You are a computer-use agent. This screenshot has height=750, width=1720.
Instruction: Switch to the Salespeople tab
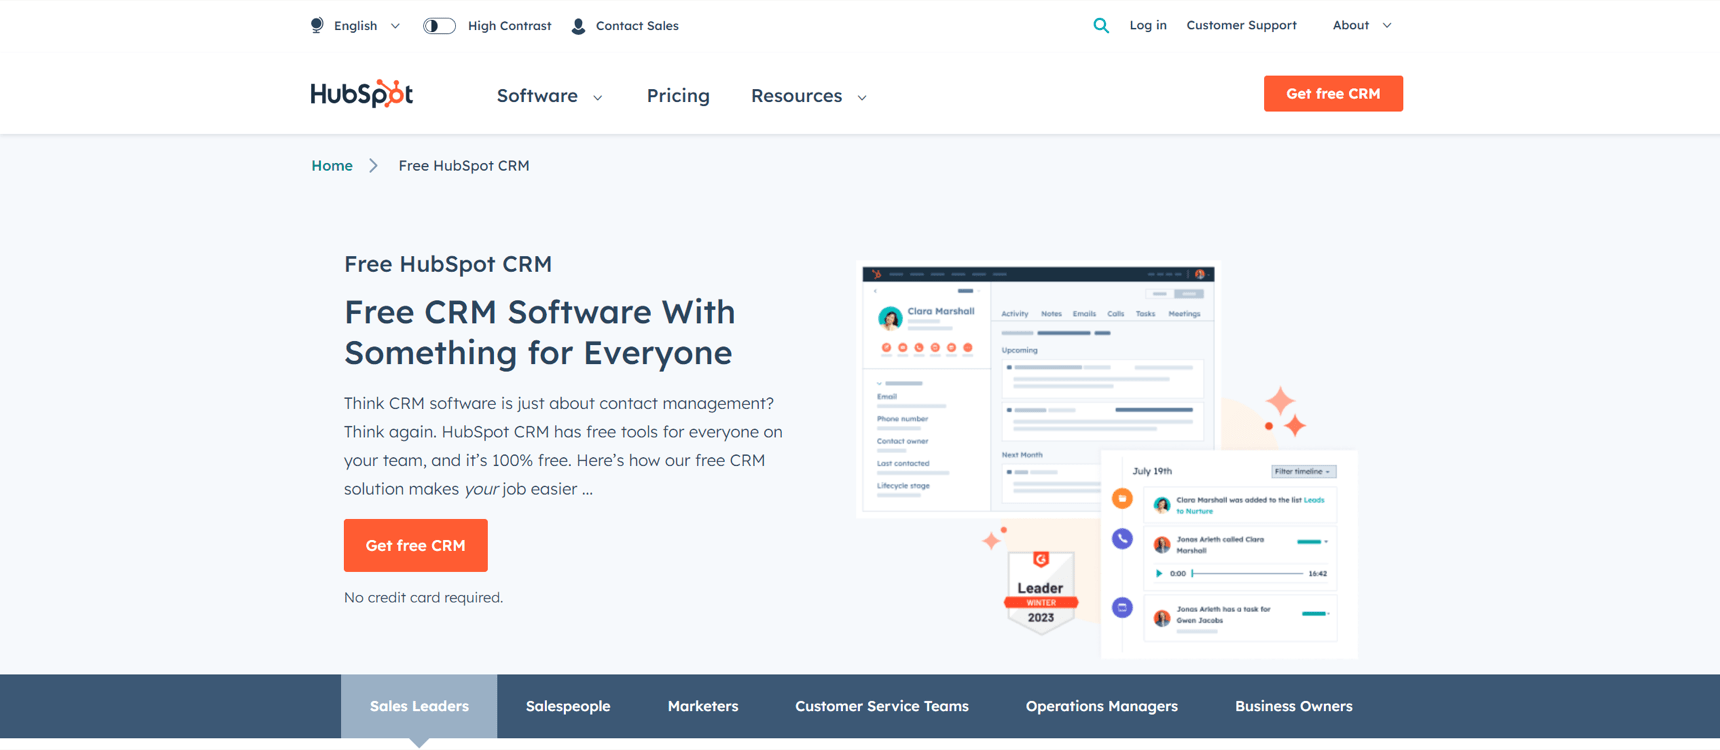(568, 706)
